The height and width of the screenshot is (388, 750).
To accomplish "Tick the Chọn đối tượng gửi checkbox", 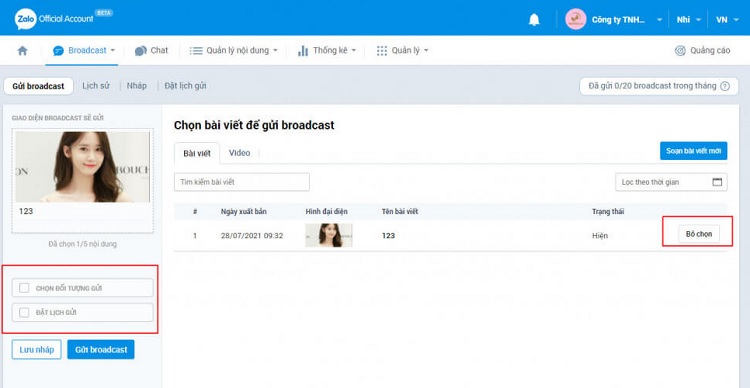I will [24, 288].
